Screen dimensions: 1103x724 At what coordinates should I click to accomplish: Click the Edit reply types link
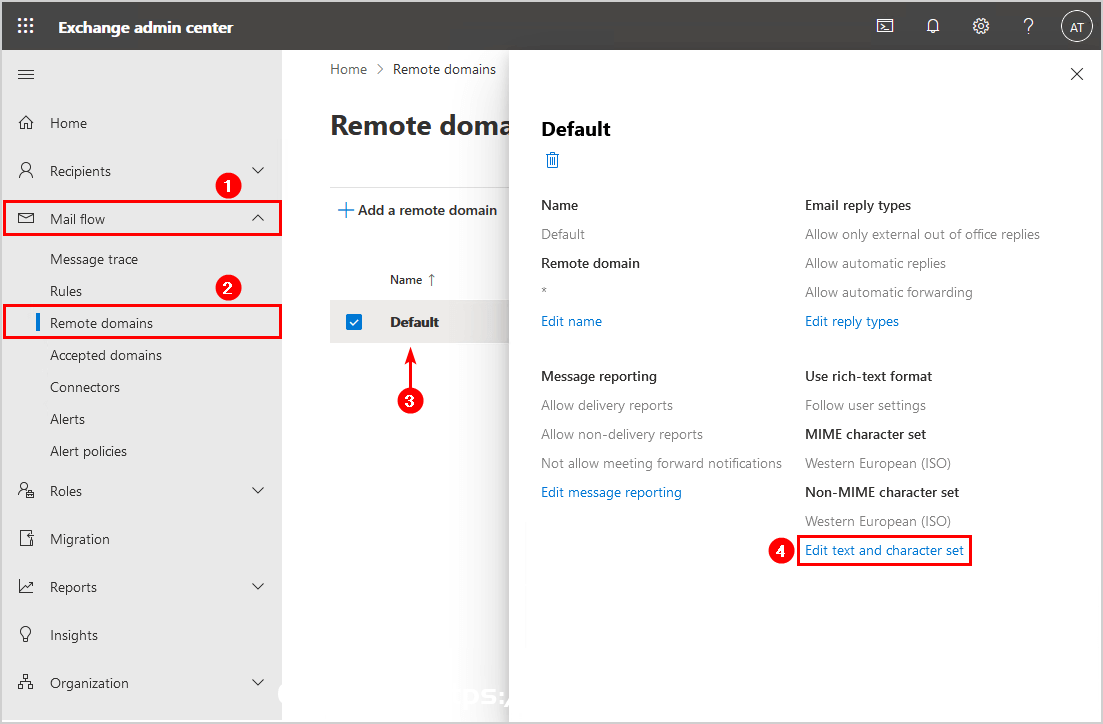click(x=852, y=322)
